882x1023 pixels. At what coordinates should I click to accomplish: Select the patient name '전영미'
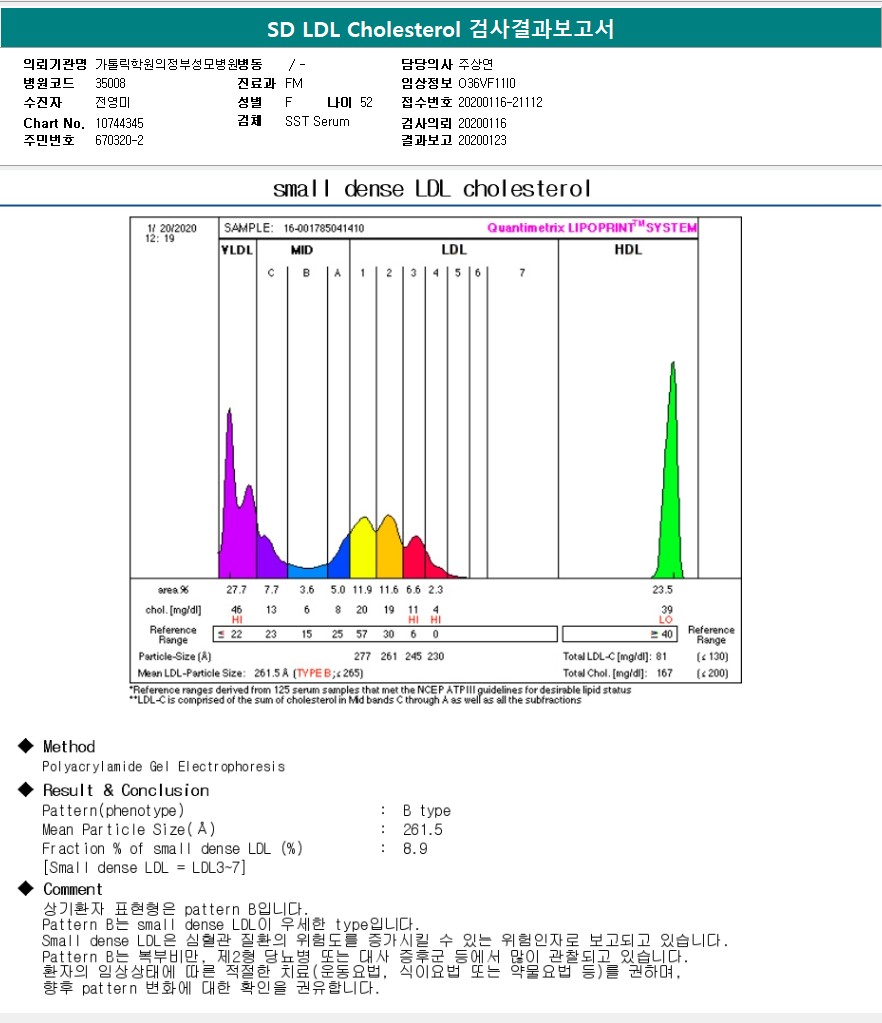point(113,102)
